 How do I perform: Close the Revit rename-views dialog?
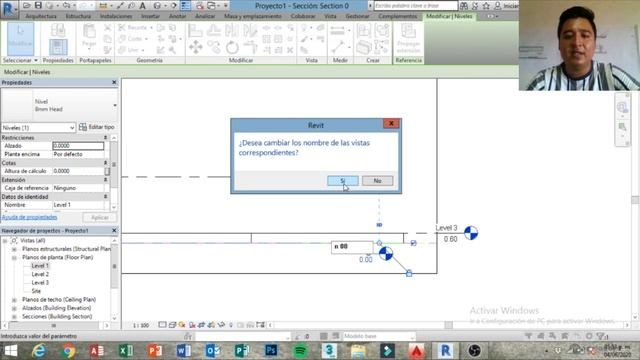391,124
